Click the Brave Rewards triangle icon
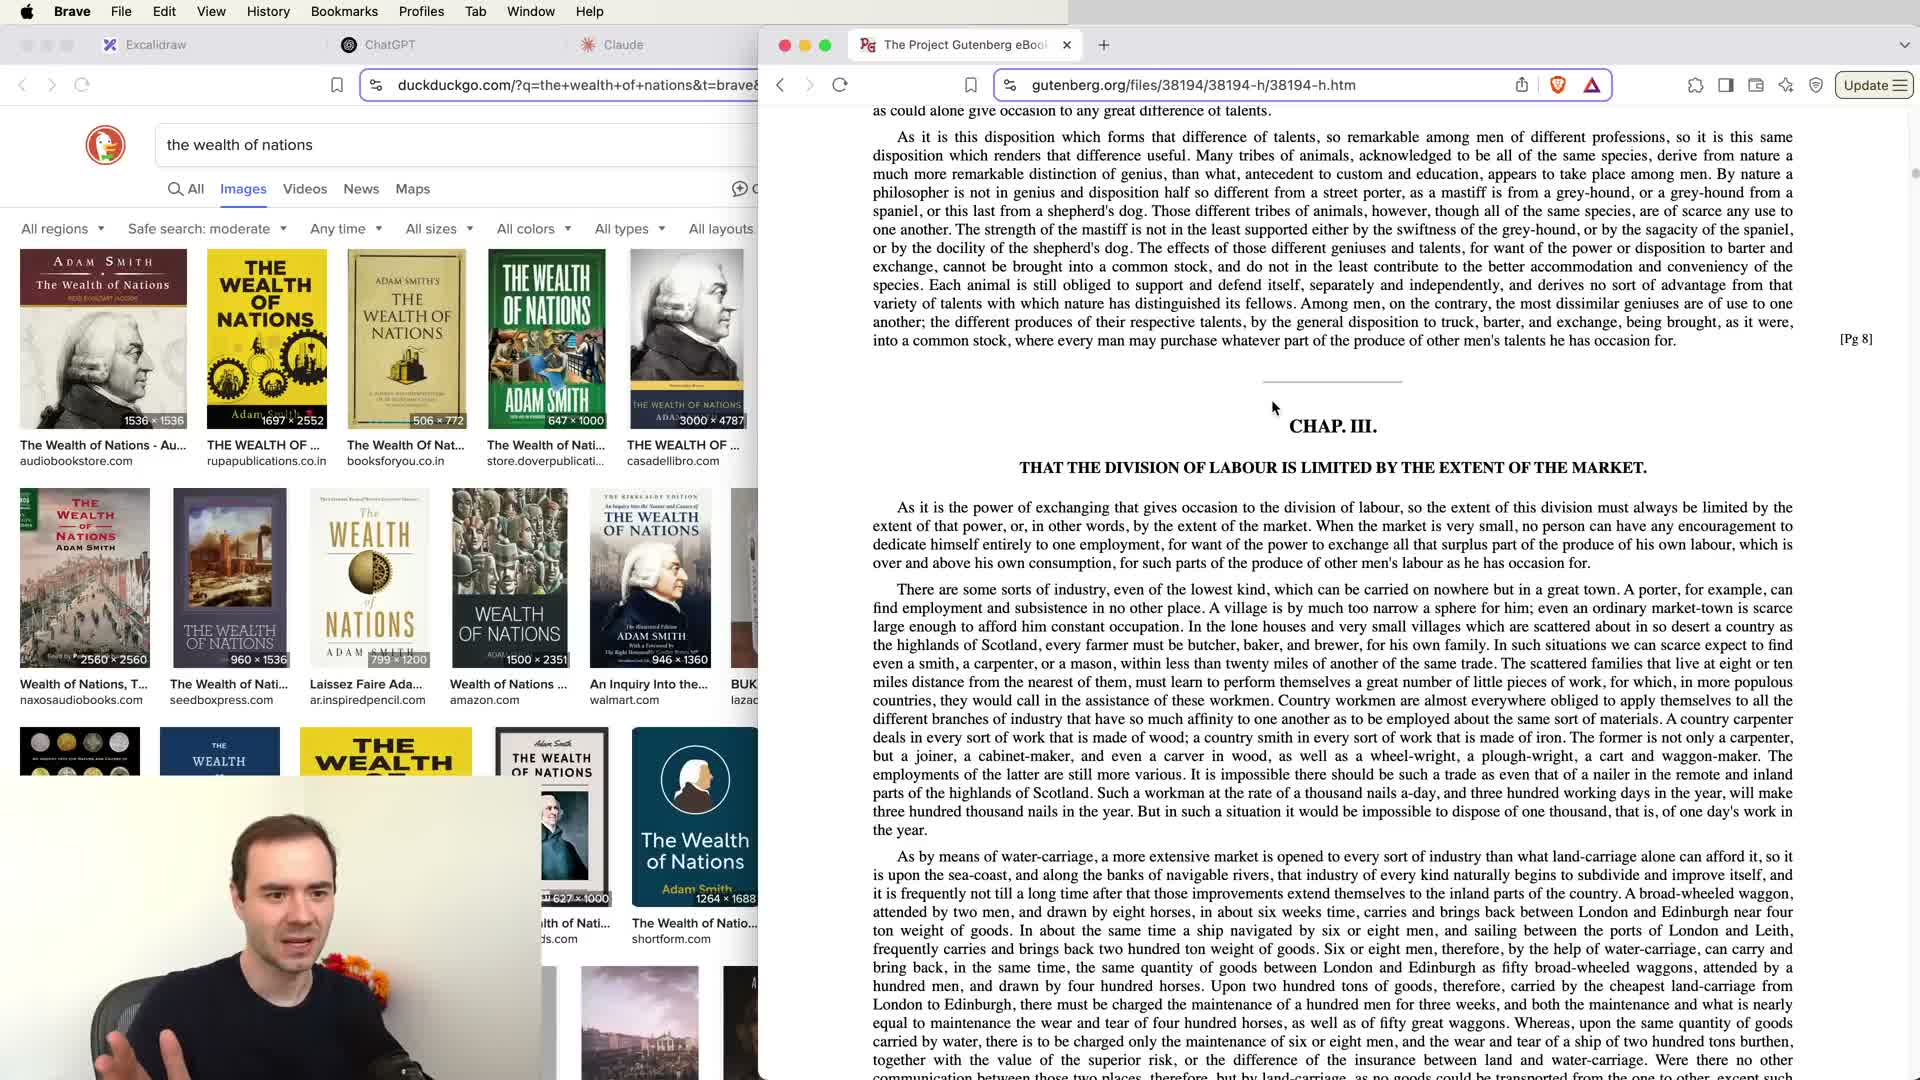Image resolution: width=1920 pixels, height=1080 pixels. tap(1592, 85)
